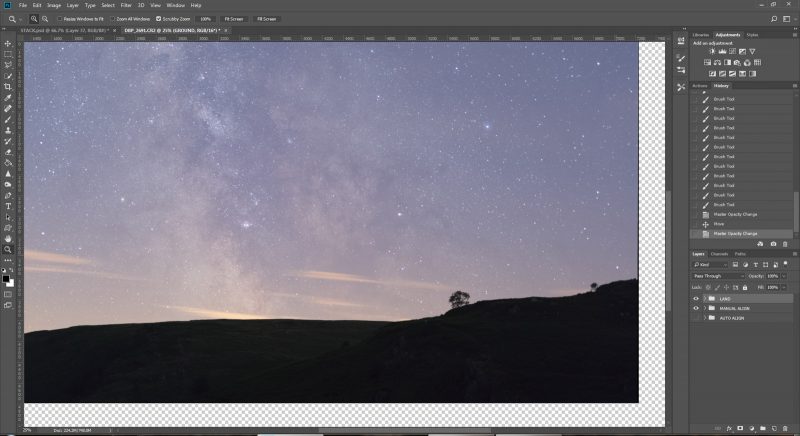The width and height of the screenshot is (800, 436).
Task: Select the Crop tool
Action: tap(8, 87)
